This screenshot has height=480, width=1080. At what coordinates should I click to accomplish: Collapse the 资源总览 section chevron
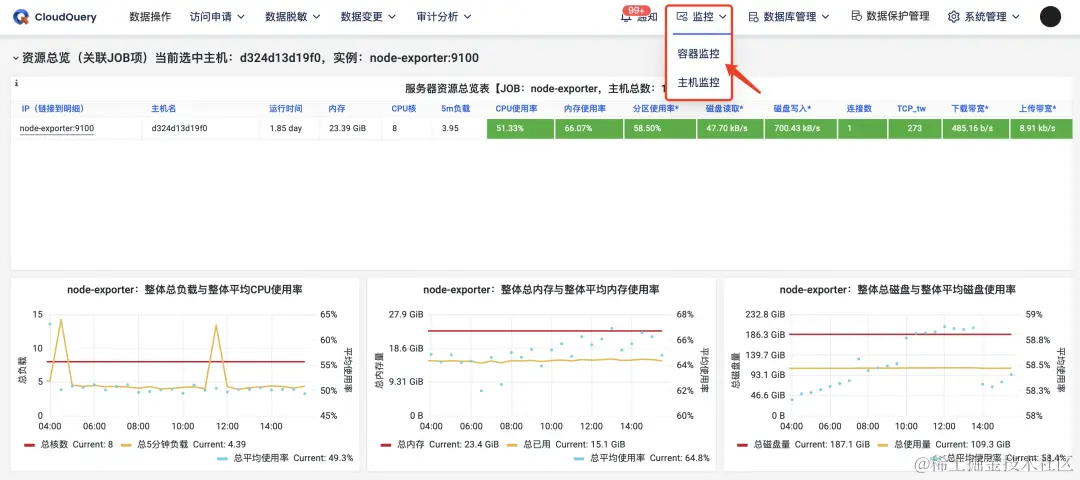click(x=15, y=59)
